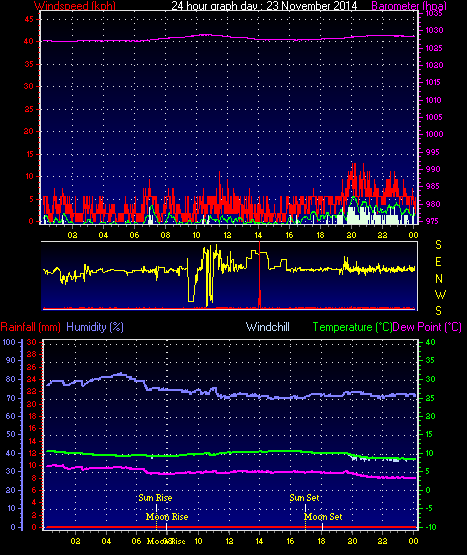Image resolution: width=467 pixels, height=555 pixels.
Task: Click the 24 hour graph day title
Action: pos(264,5)
